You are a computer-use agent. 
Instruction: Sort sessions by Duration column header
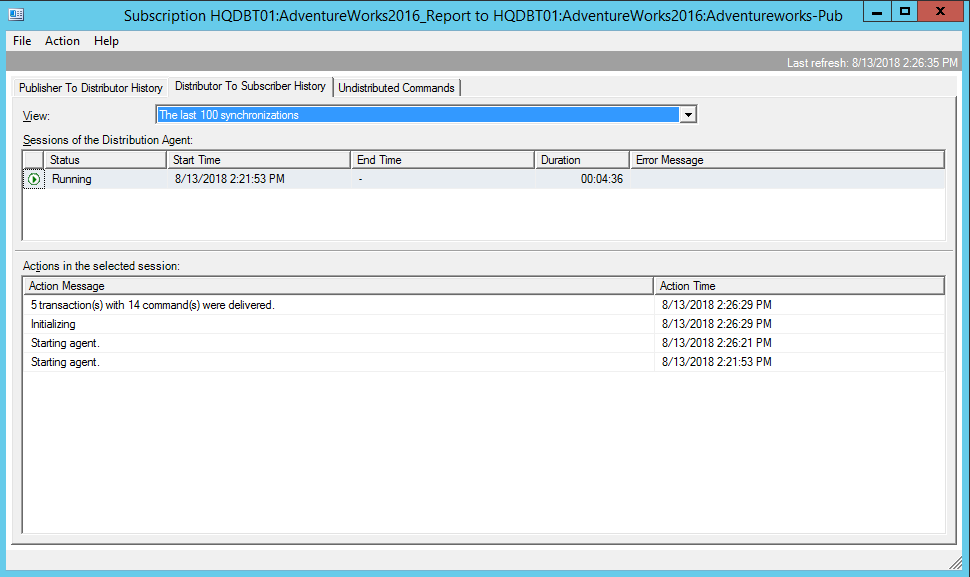click(x=581, y=160)
